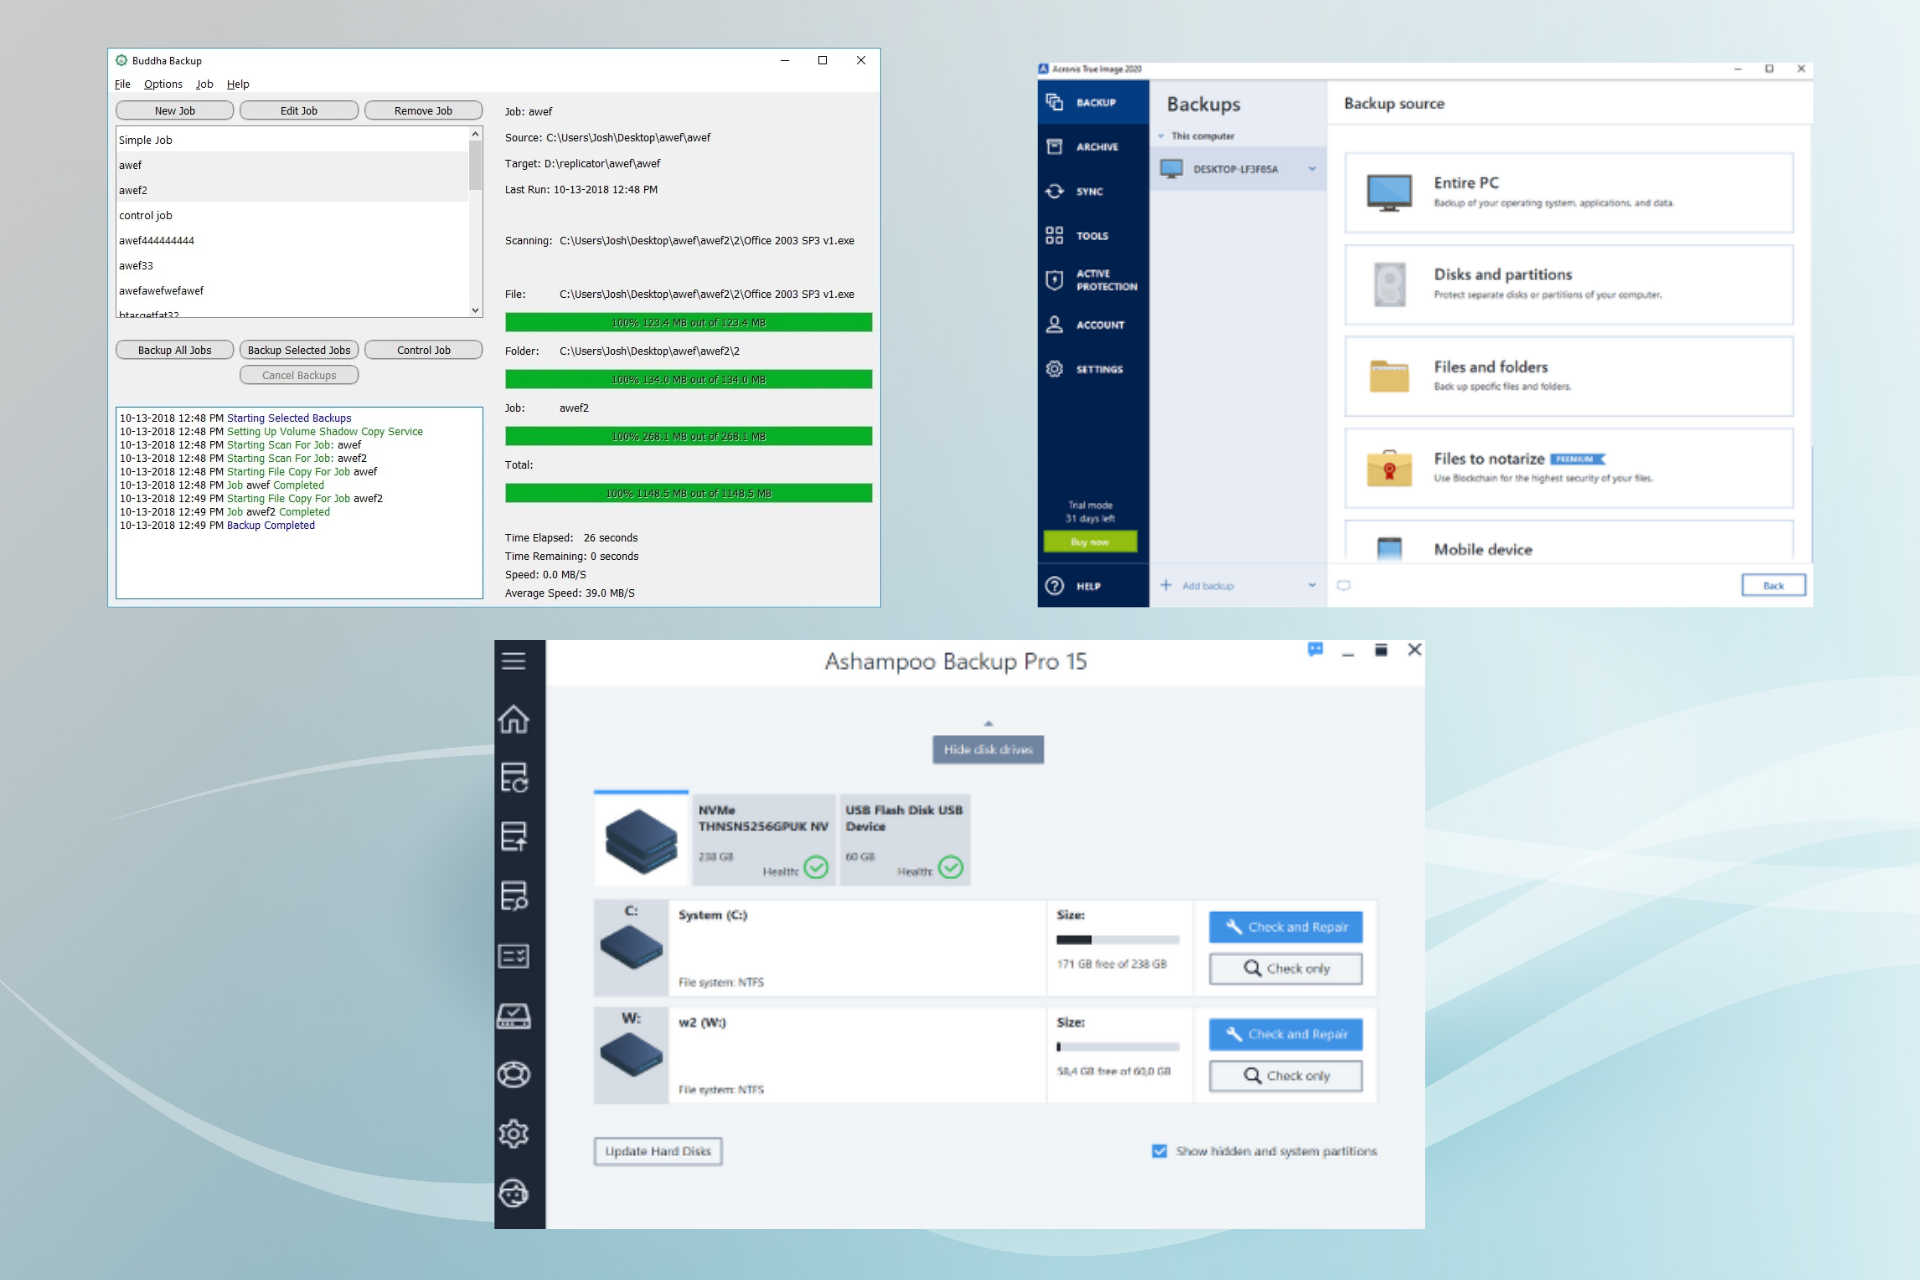Collapse disk drives arrow above Hide button

[988, 723]
